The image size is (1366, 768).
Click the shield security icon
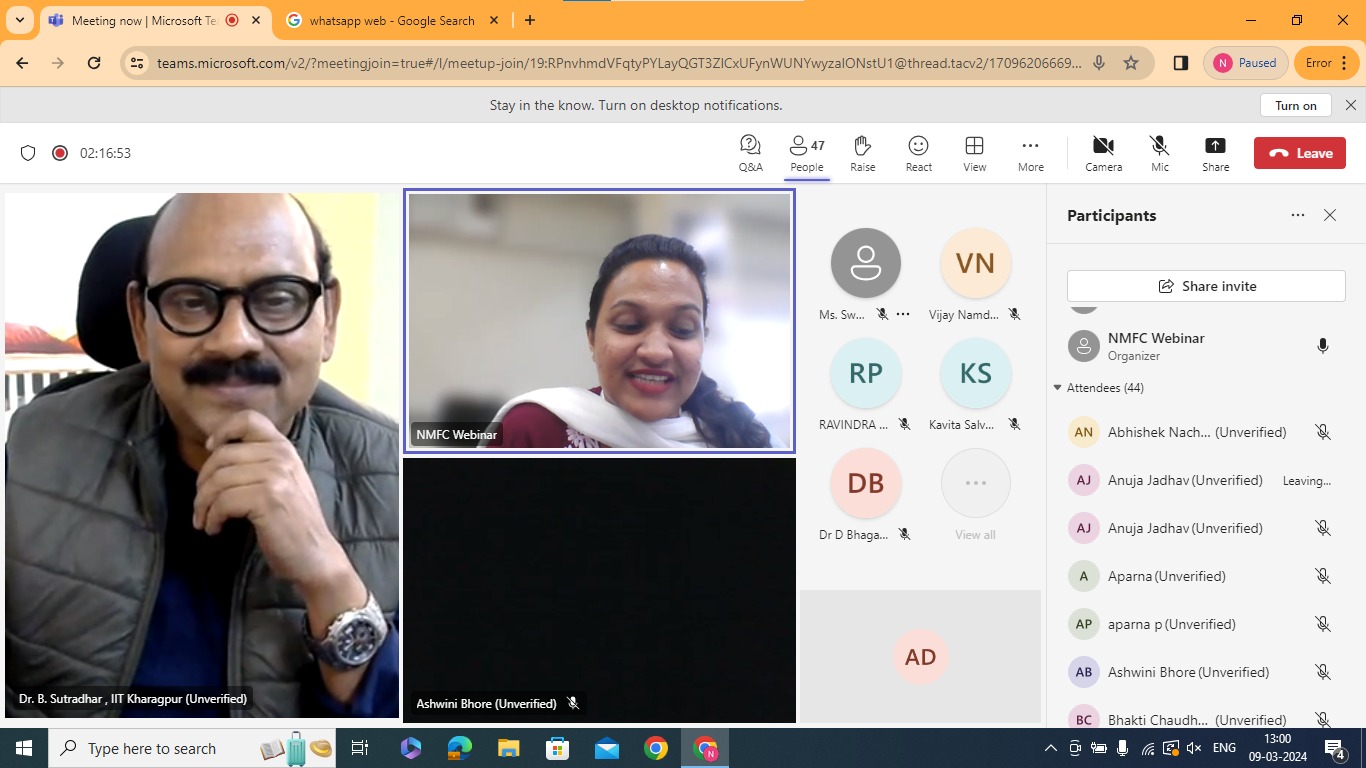click(28, 153)
